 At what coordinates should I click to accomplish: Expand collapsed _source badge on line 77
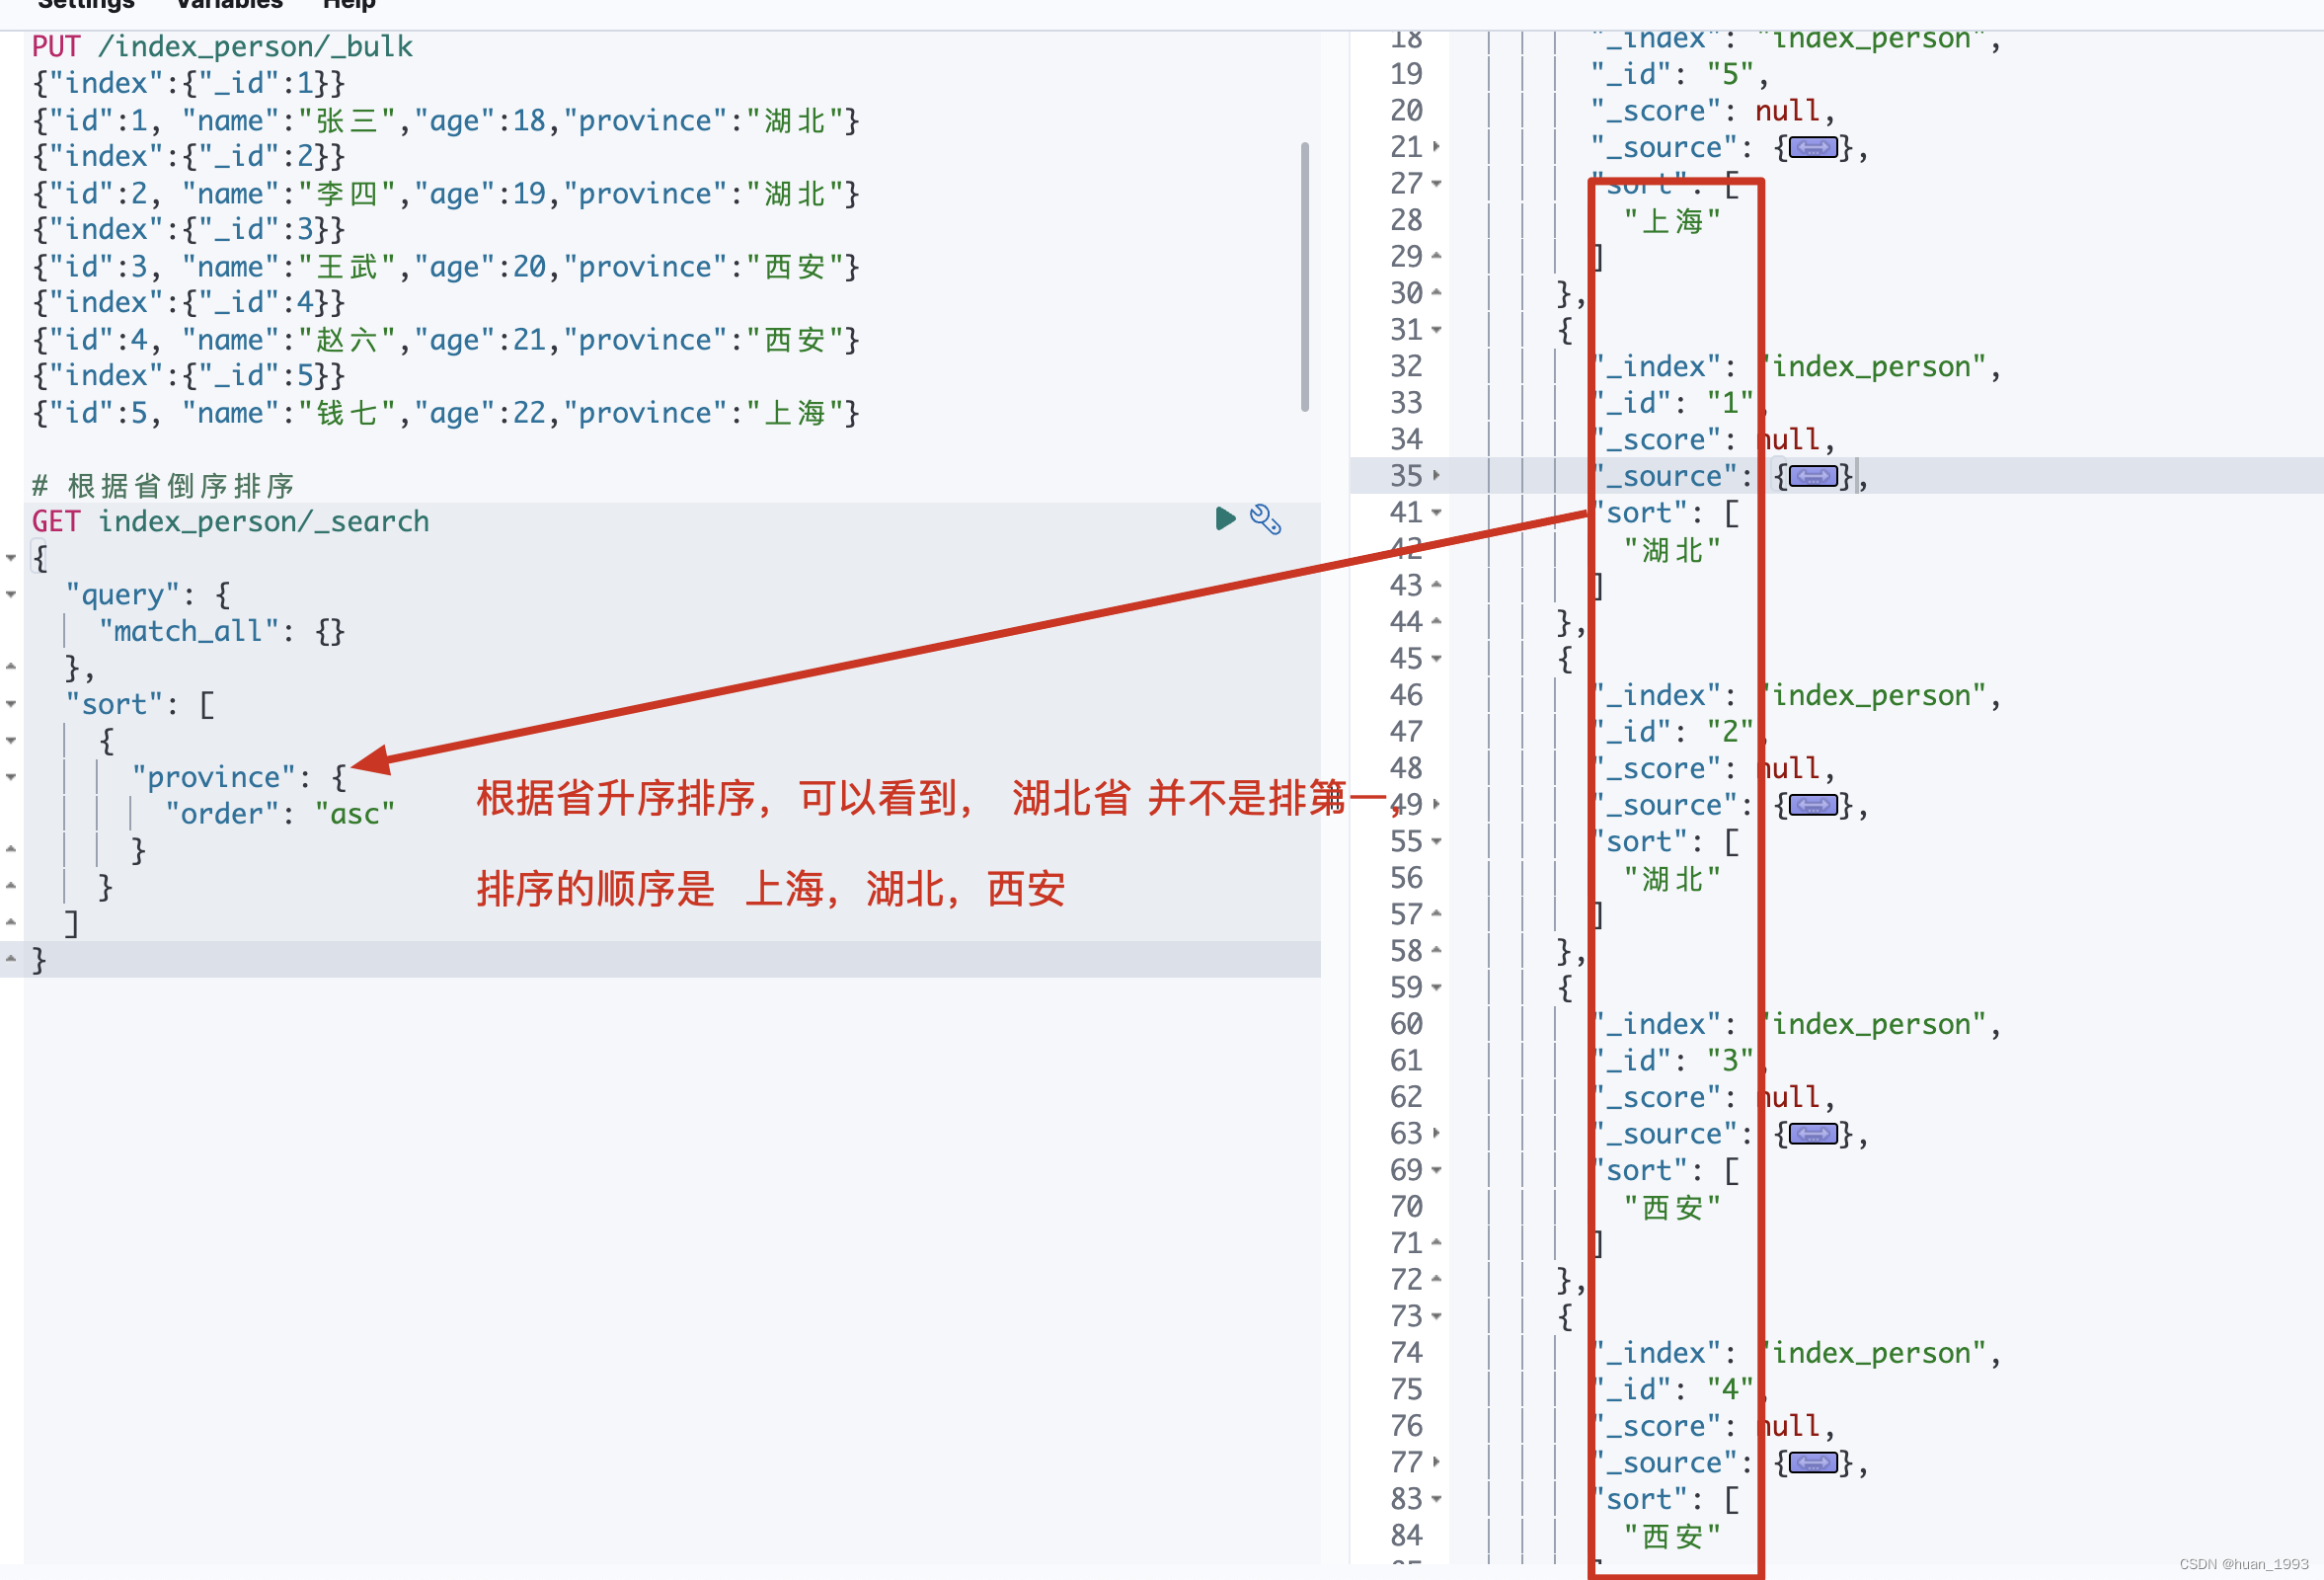point(1812,1463)
